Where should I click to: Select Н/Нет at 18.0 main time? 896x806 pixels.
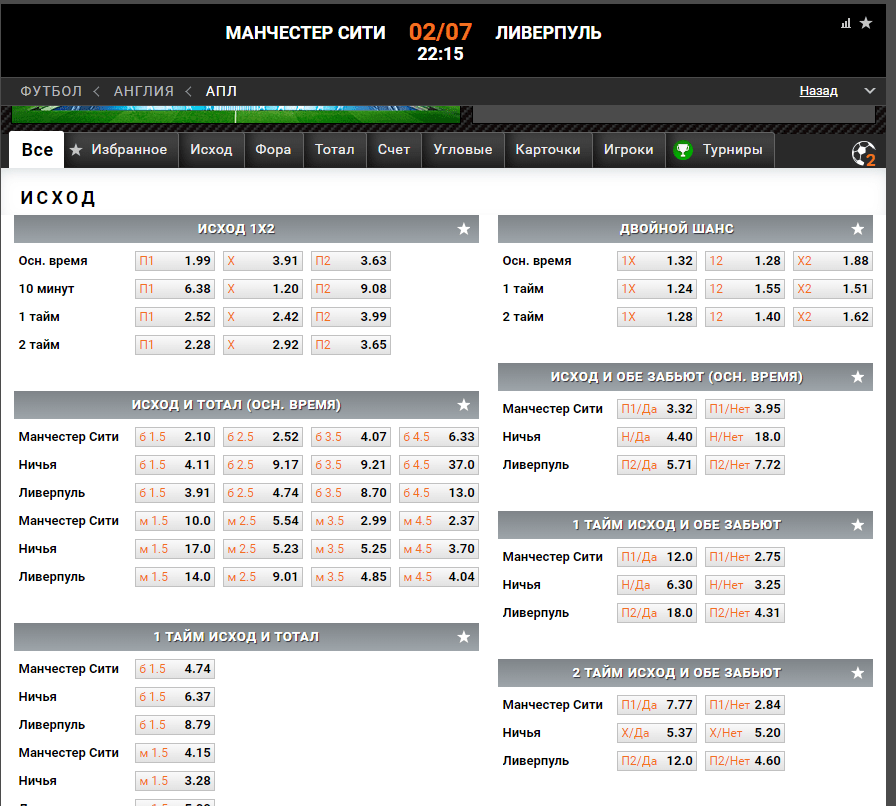745,437
